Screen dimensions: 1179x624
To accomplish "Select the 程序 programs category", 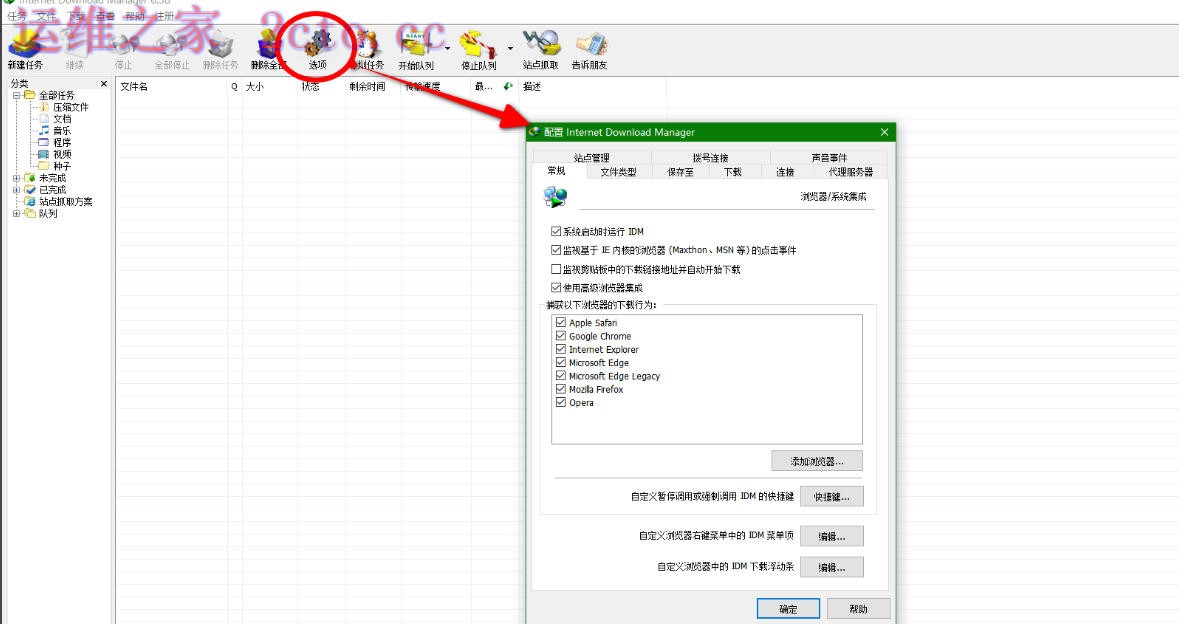I will click(x=62, y=143).
